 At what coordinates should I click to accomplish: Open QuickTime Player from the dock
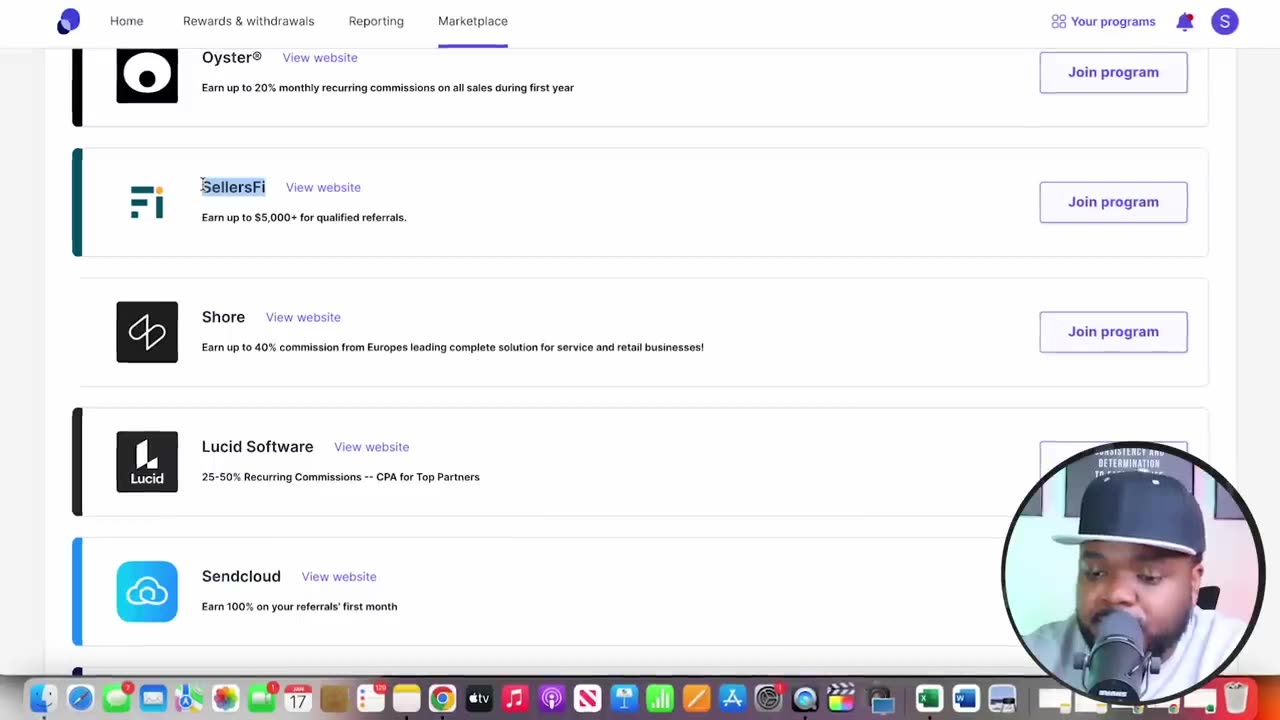805,698
